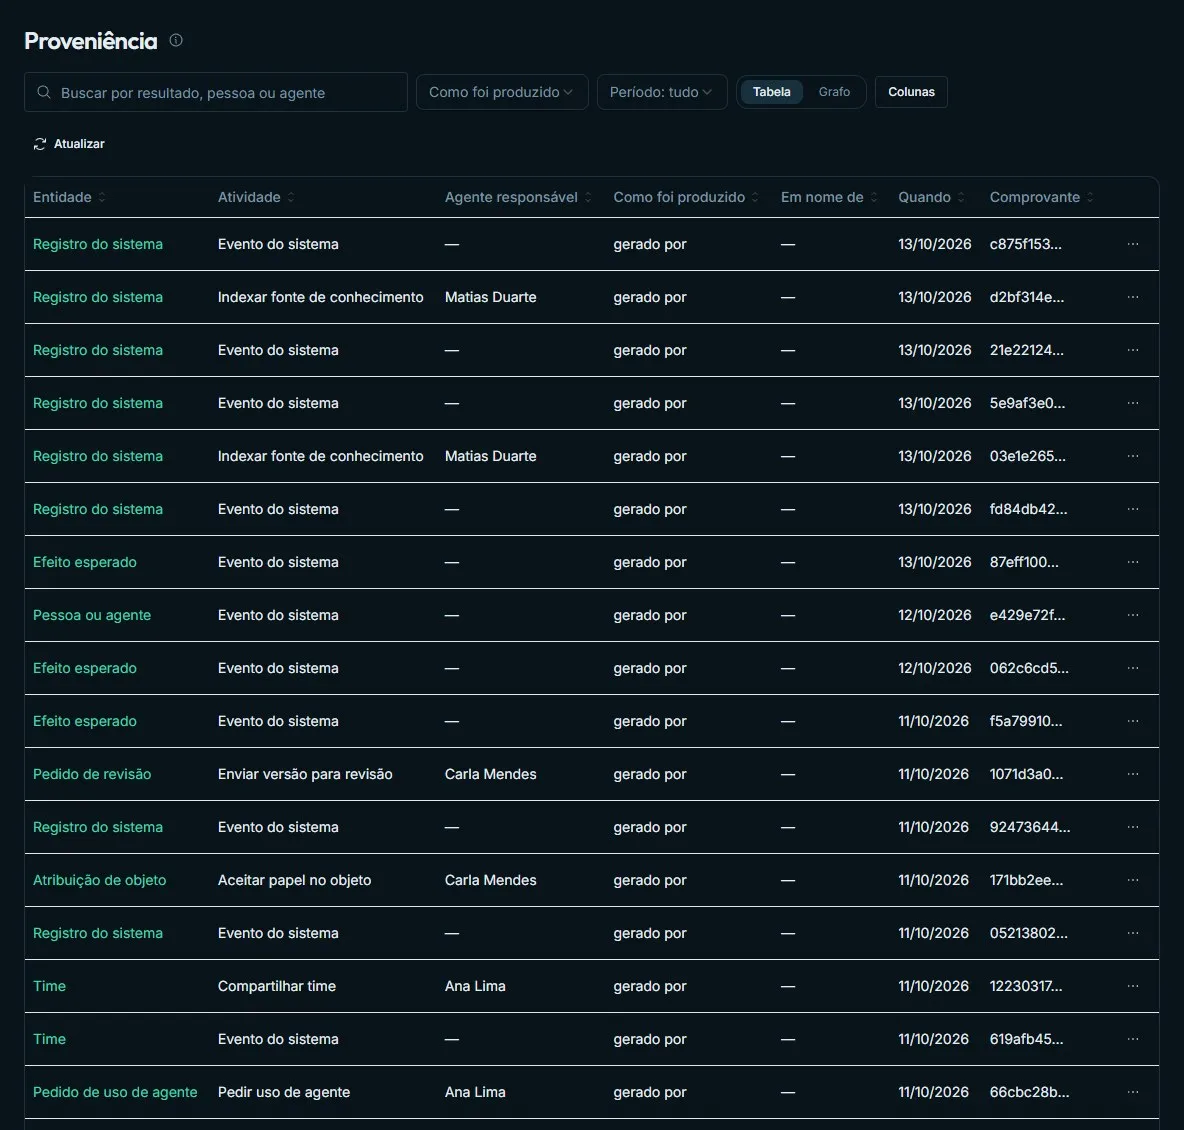The height and width of the screenshot is (1130, 1184).
Task: Refresh the list with Atualizar
Action: [69, 144]
